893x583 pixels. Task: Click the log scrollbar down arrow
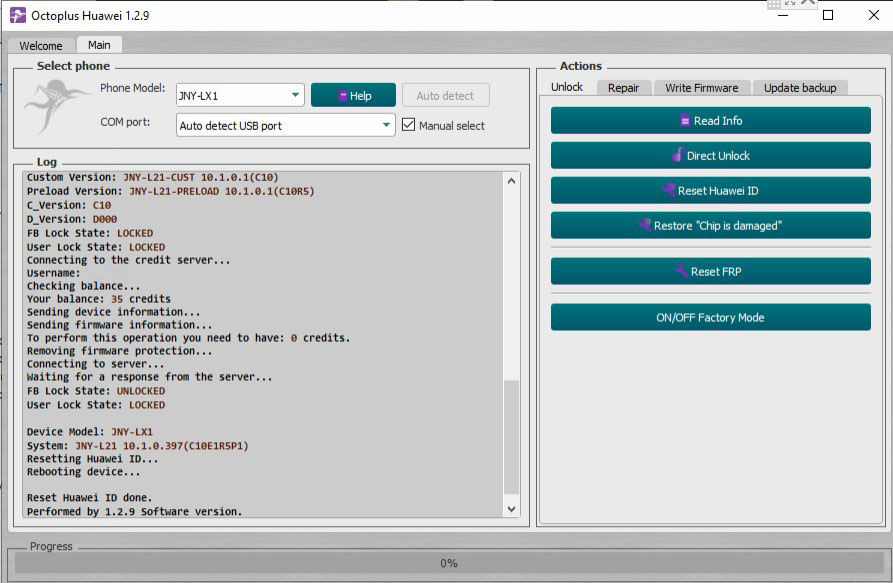click(511, 509)
